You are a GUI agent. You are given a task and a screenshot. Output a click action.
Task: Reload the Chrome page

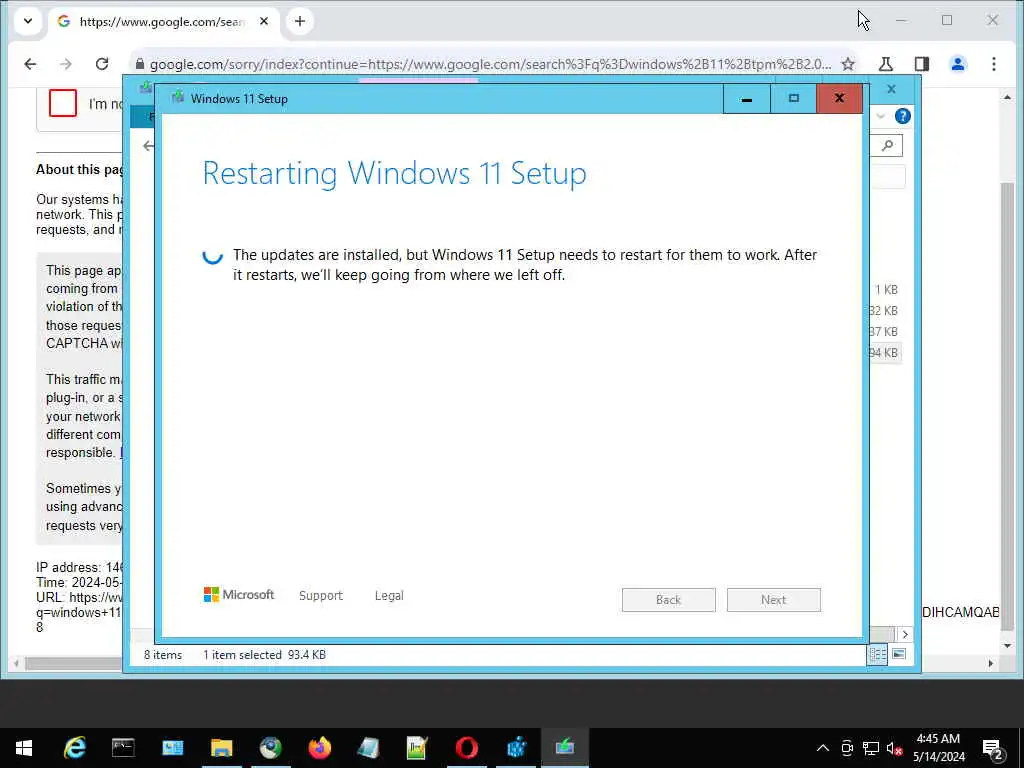click(x=102, y=64)
